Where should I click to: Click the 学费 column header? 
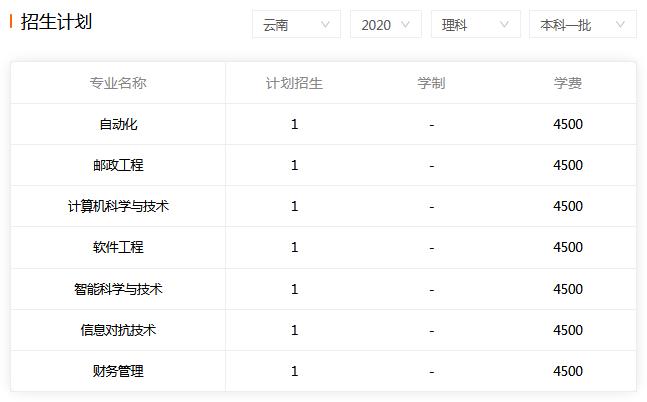(x=568, y=83)
